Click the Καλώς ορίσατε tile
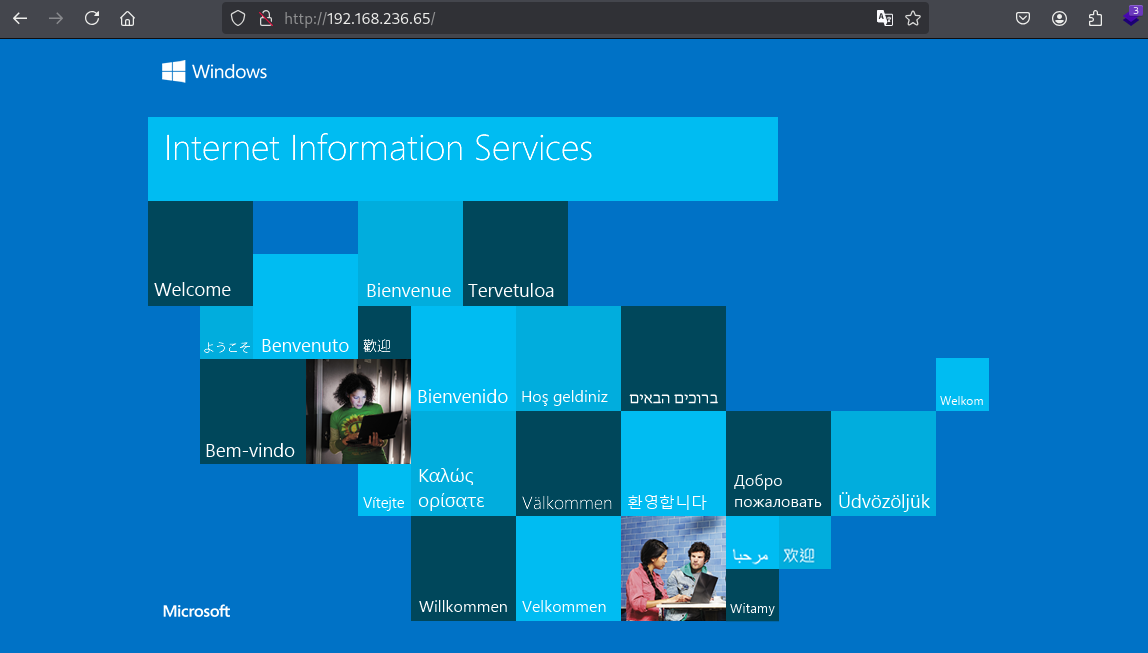 point(463,463)
